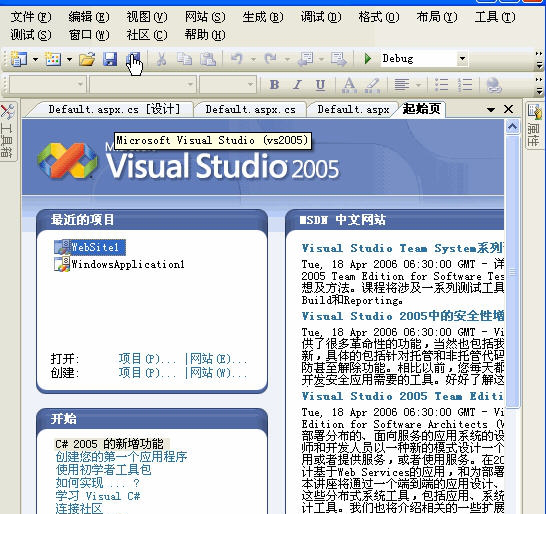Open New Project dropdown arrow

(x=35, y=59)
